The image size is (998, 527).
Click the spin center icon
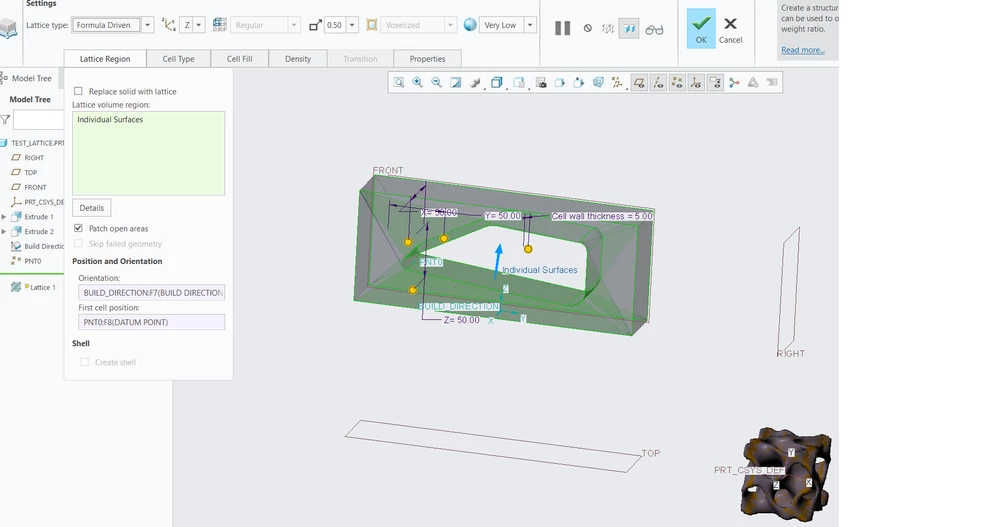[x=734, y=83]
